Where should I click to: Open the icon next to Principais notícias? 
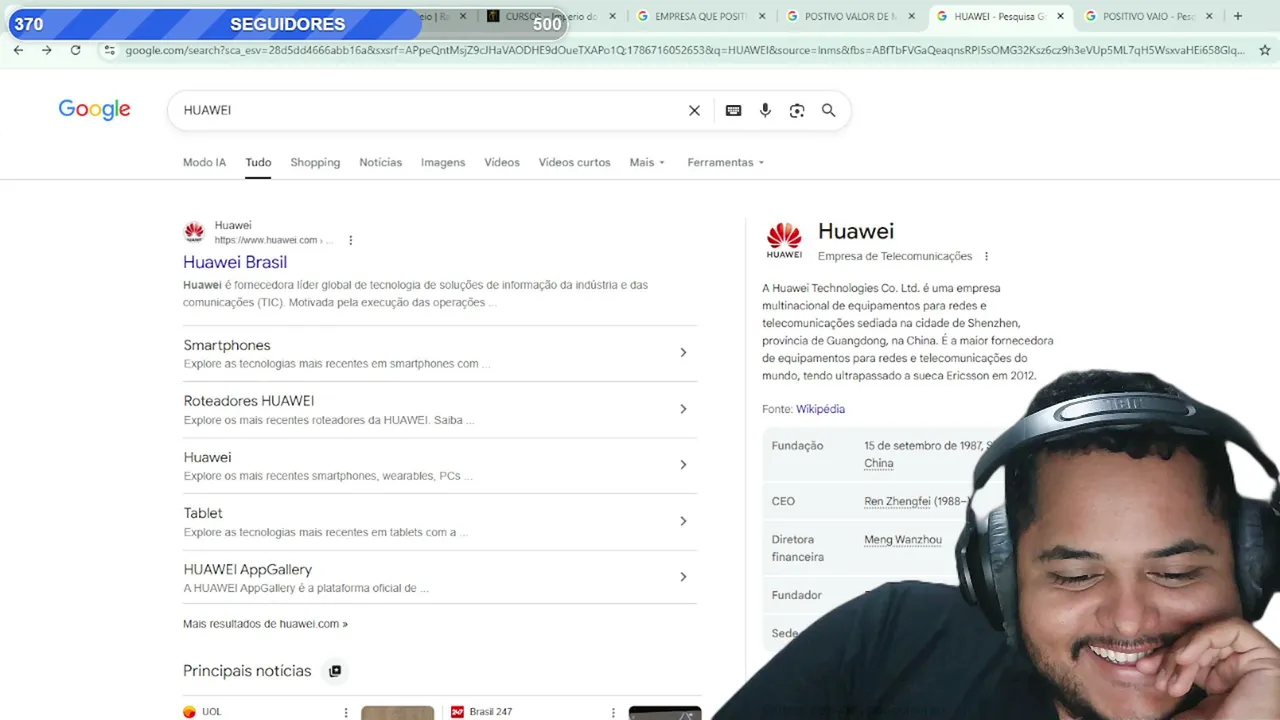(x=335, y=671)
